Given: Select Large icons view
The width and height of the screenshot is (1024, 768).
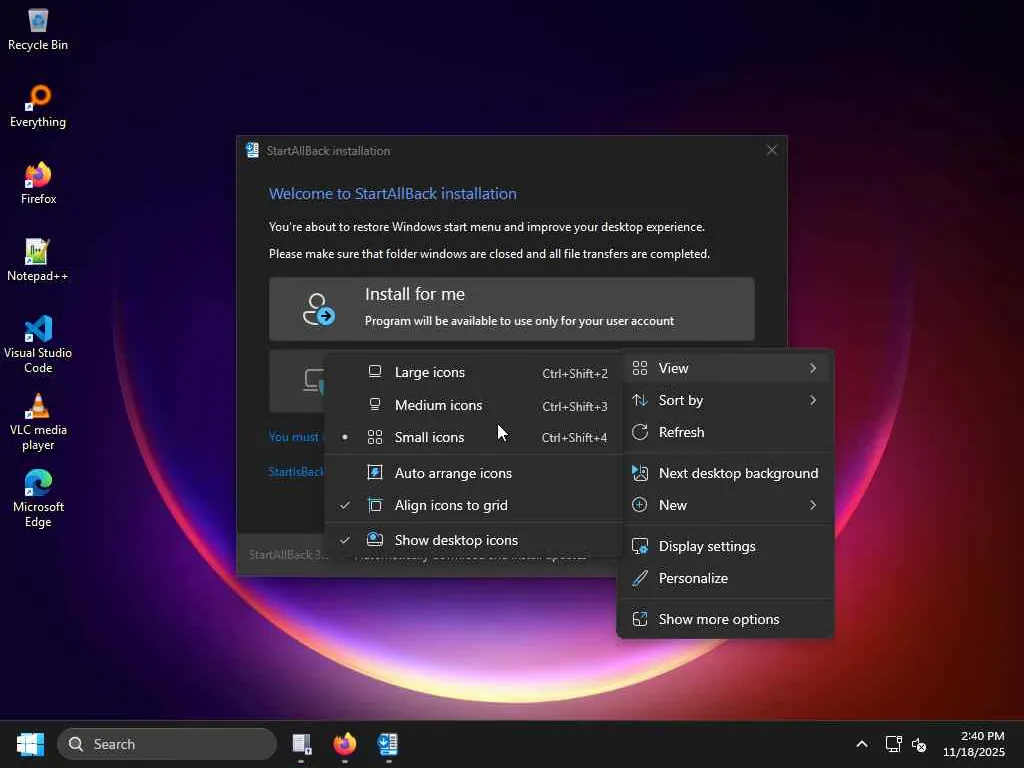Looking at the screenshot, I should tap(473, 372).
